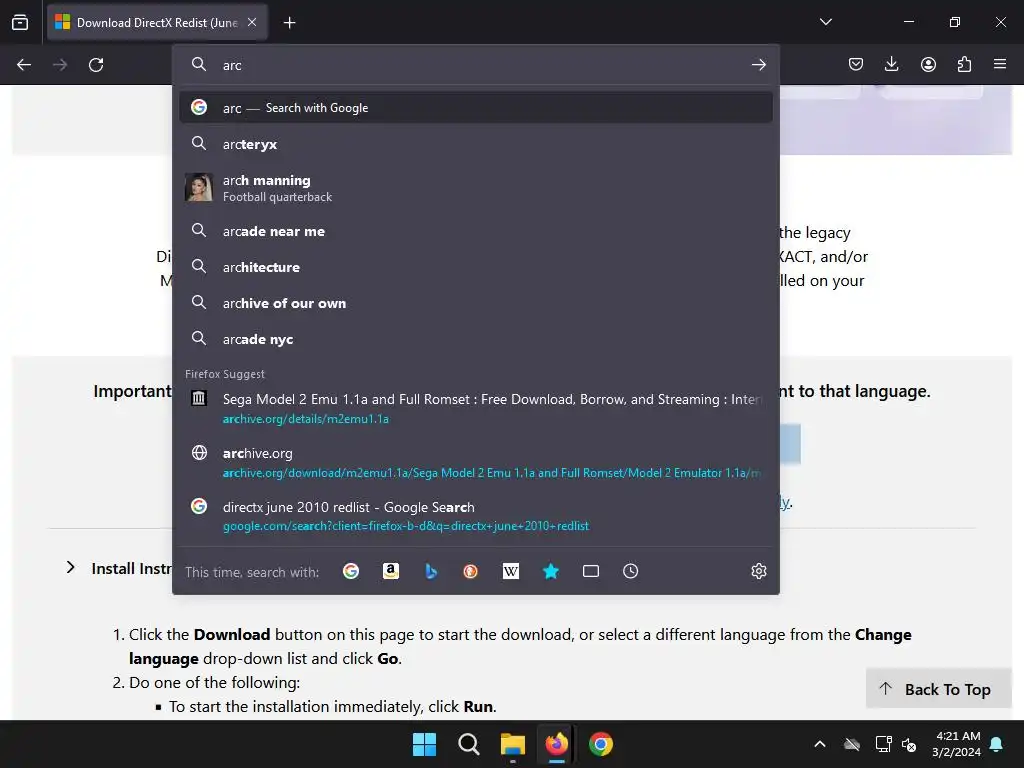Open the notifications bell icon
1024x768 pixels.
point(997,744)
